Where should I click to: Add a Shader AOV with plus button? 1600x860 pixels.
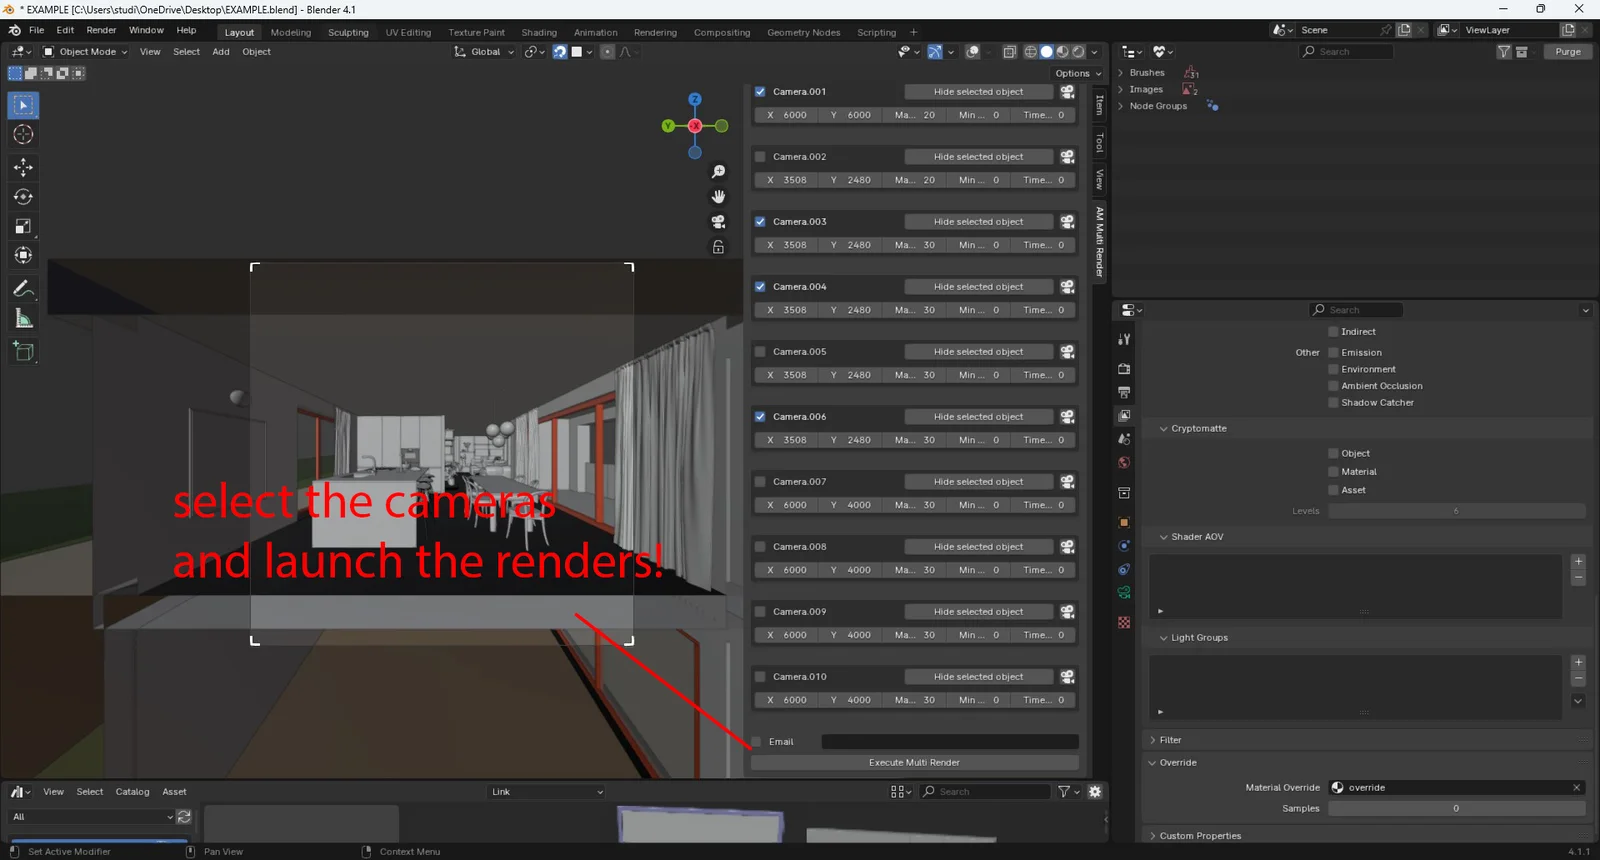click(x=1578, y=562)
